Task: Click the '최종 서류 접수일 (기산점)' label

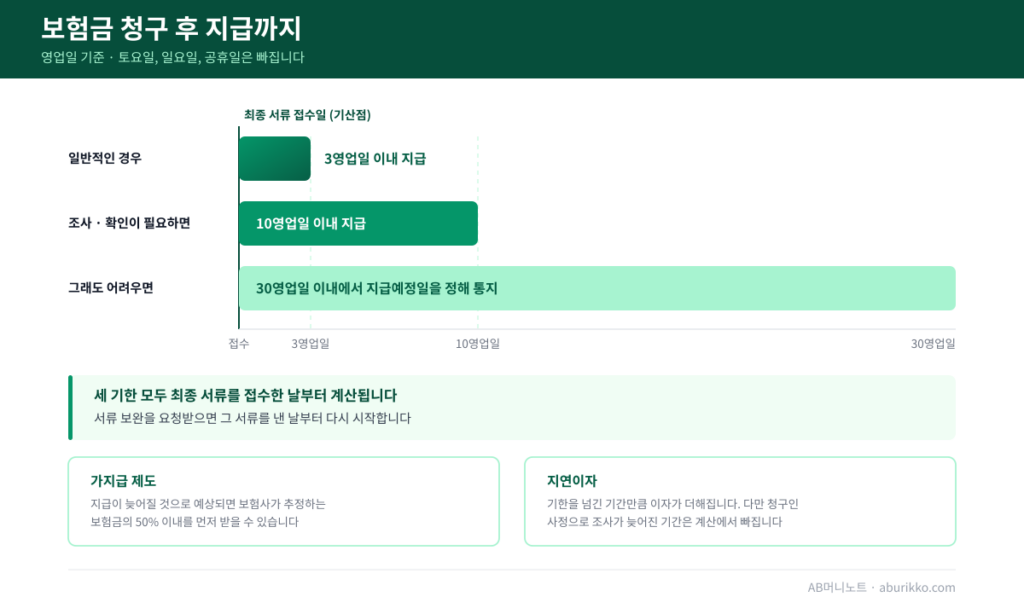Action: [307, 115]
